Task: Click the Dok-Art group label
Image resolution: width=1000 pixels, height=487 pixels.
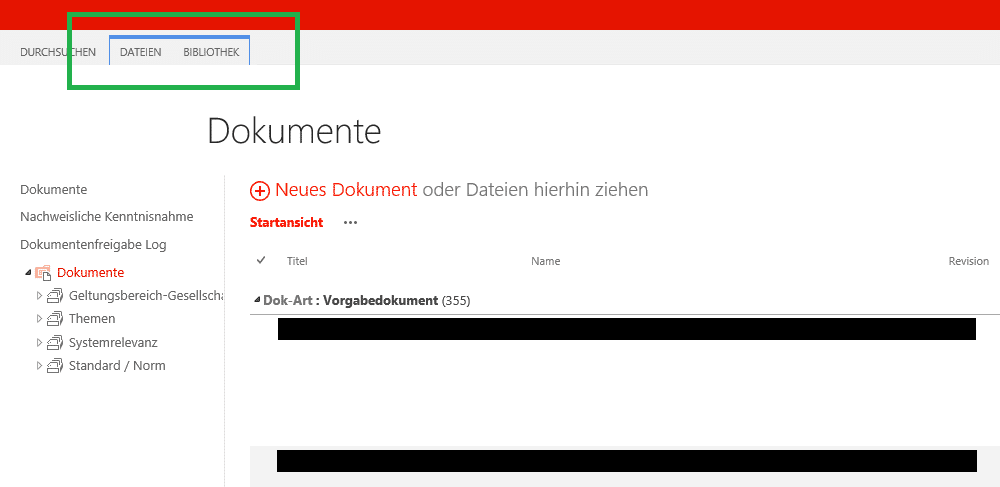Action: click(290, 300)
